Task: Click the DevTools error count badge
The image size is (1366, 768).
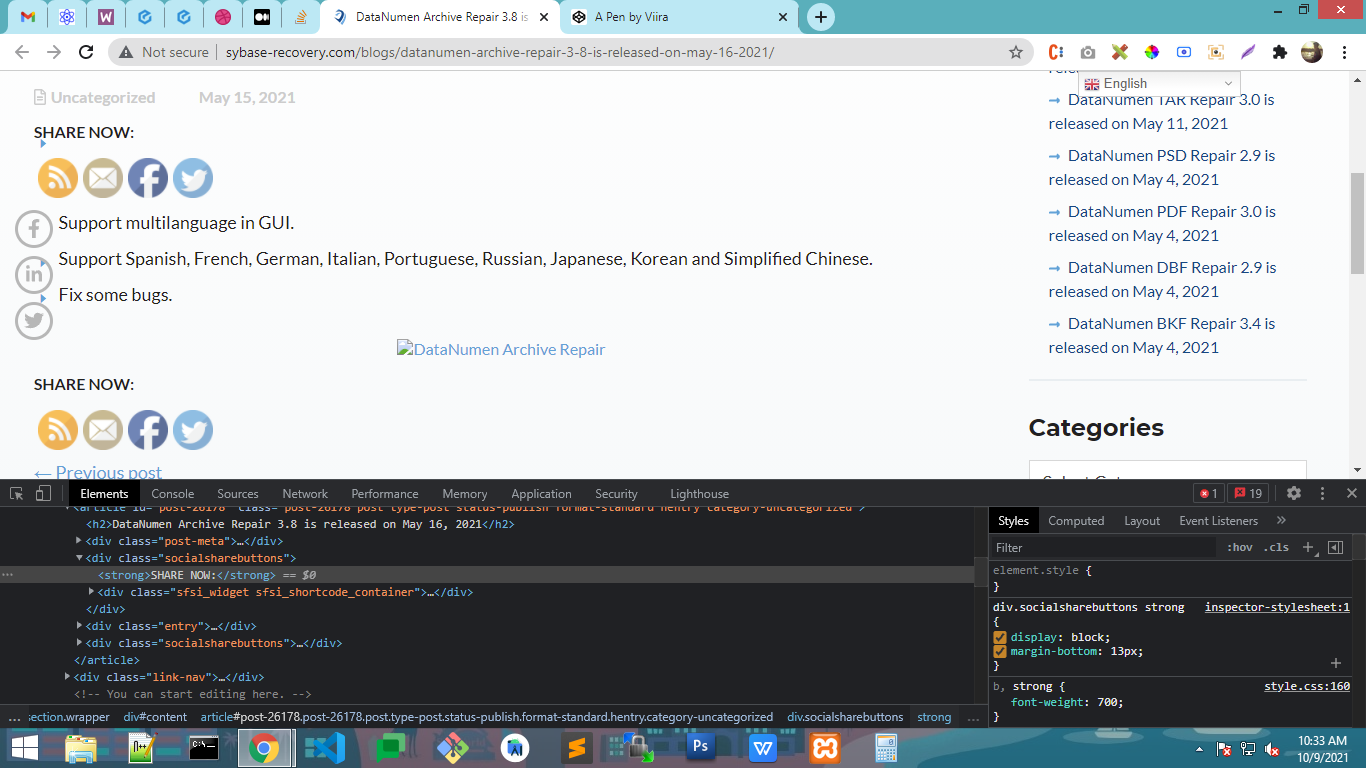Action: pyautogui.click(x=1208, y=493)
